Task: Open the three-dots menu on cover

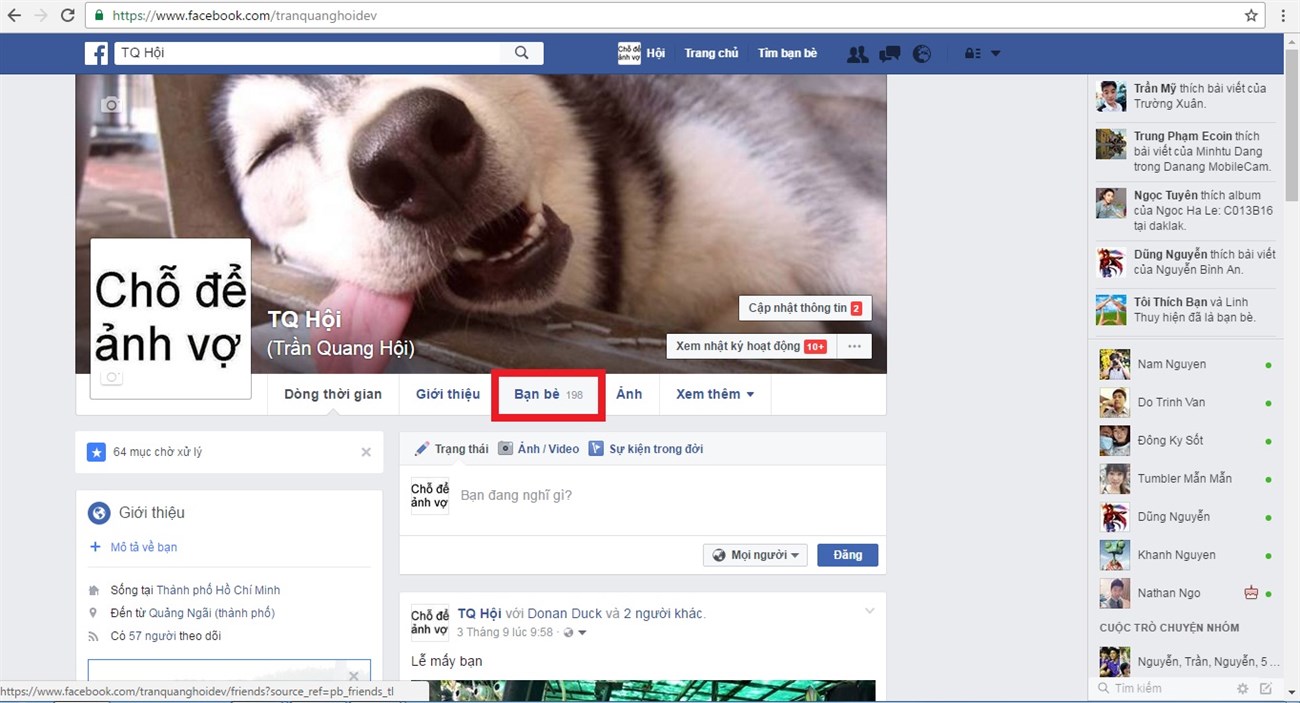Action: click(854, 346)
